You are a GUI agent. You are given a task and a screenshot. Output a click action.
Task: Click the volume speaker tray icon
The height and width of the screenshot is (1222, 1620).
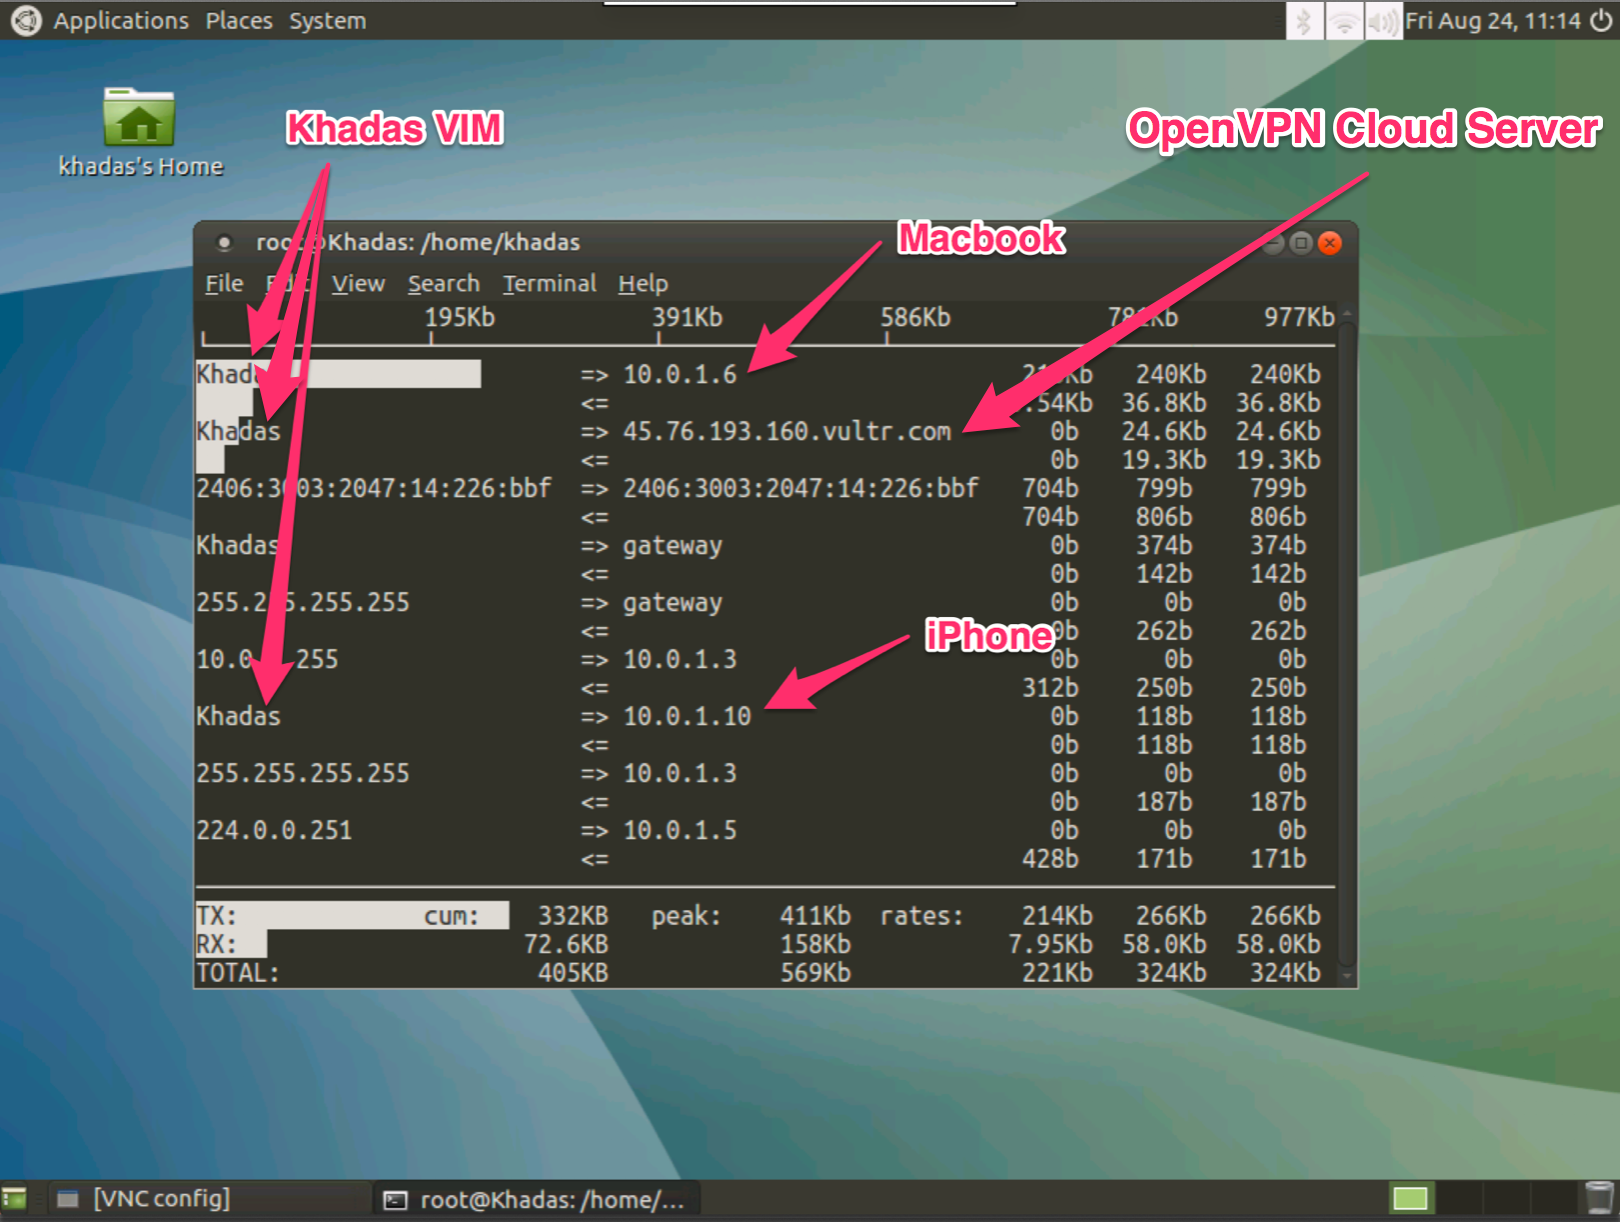[1384, 20]
